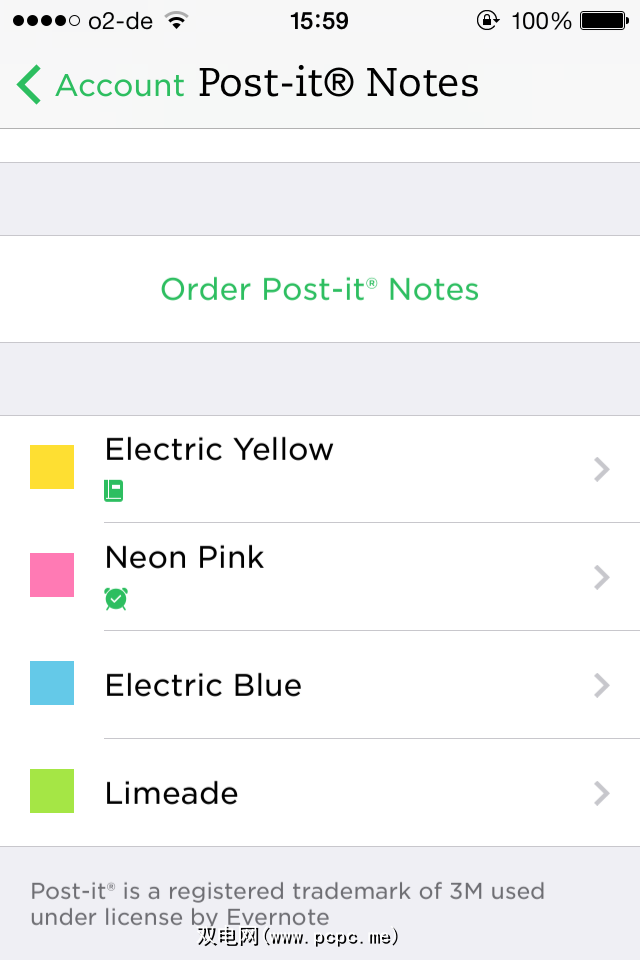This screenshot has width=640, height=960.
Task: Expand Electric Blue chevron arrow
Action: click(x=601, y=685)
